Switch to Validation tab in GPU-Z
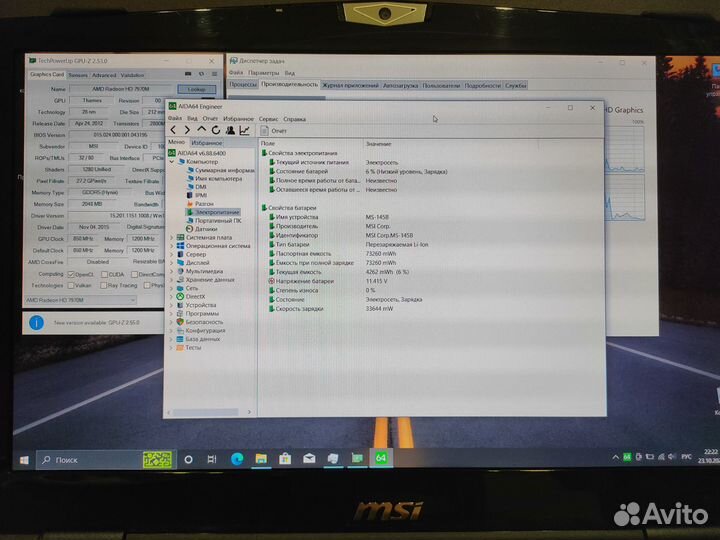The width and height of the screenshot is (720, 540). 132,75
